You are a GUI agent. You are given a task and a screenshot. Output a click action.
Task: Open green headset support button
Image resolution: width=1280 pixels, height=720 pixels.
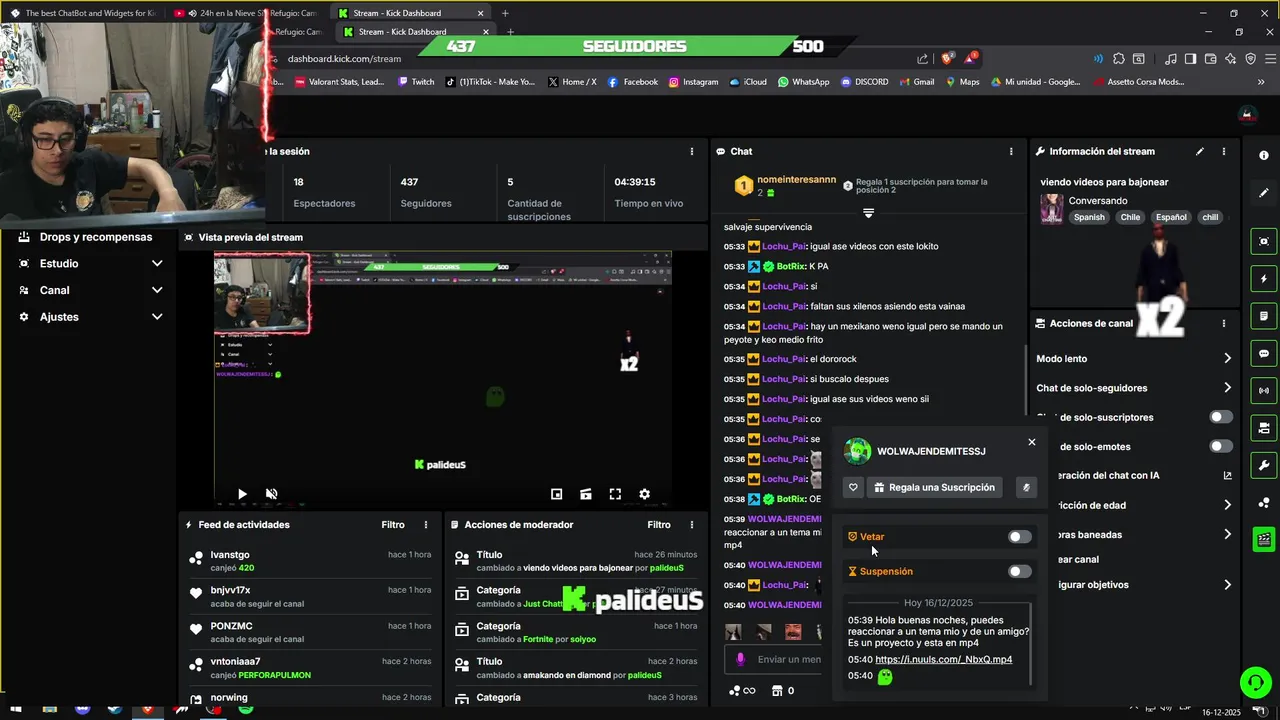(x=1254, y=683)
